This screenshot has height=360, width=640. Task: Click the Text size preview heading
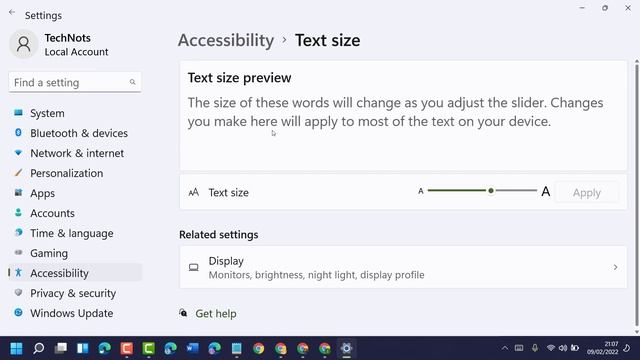240,78
